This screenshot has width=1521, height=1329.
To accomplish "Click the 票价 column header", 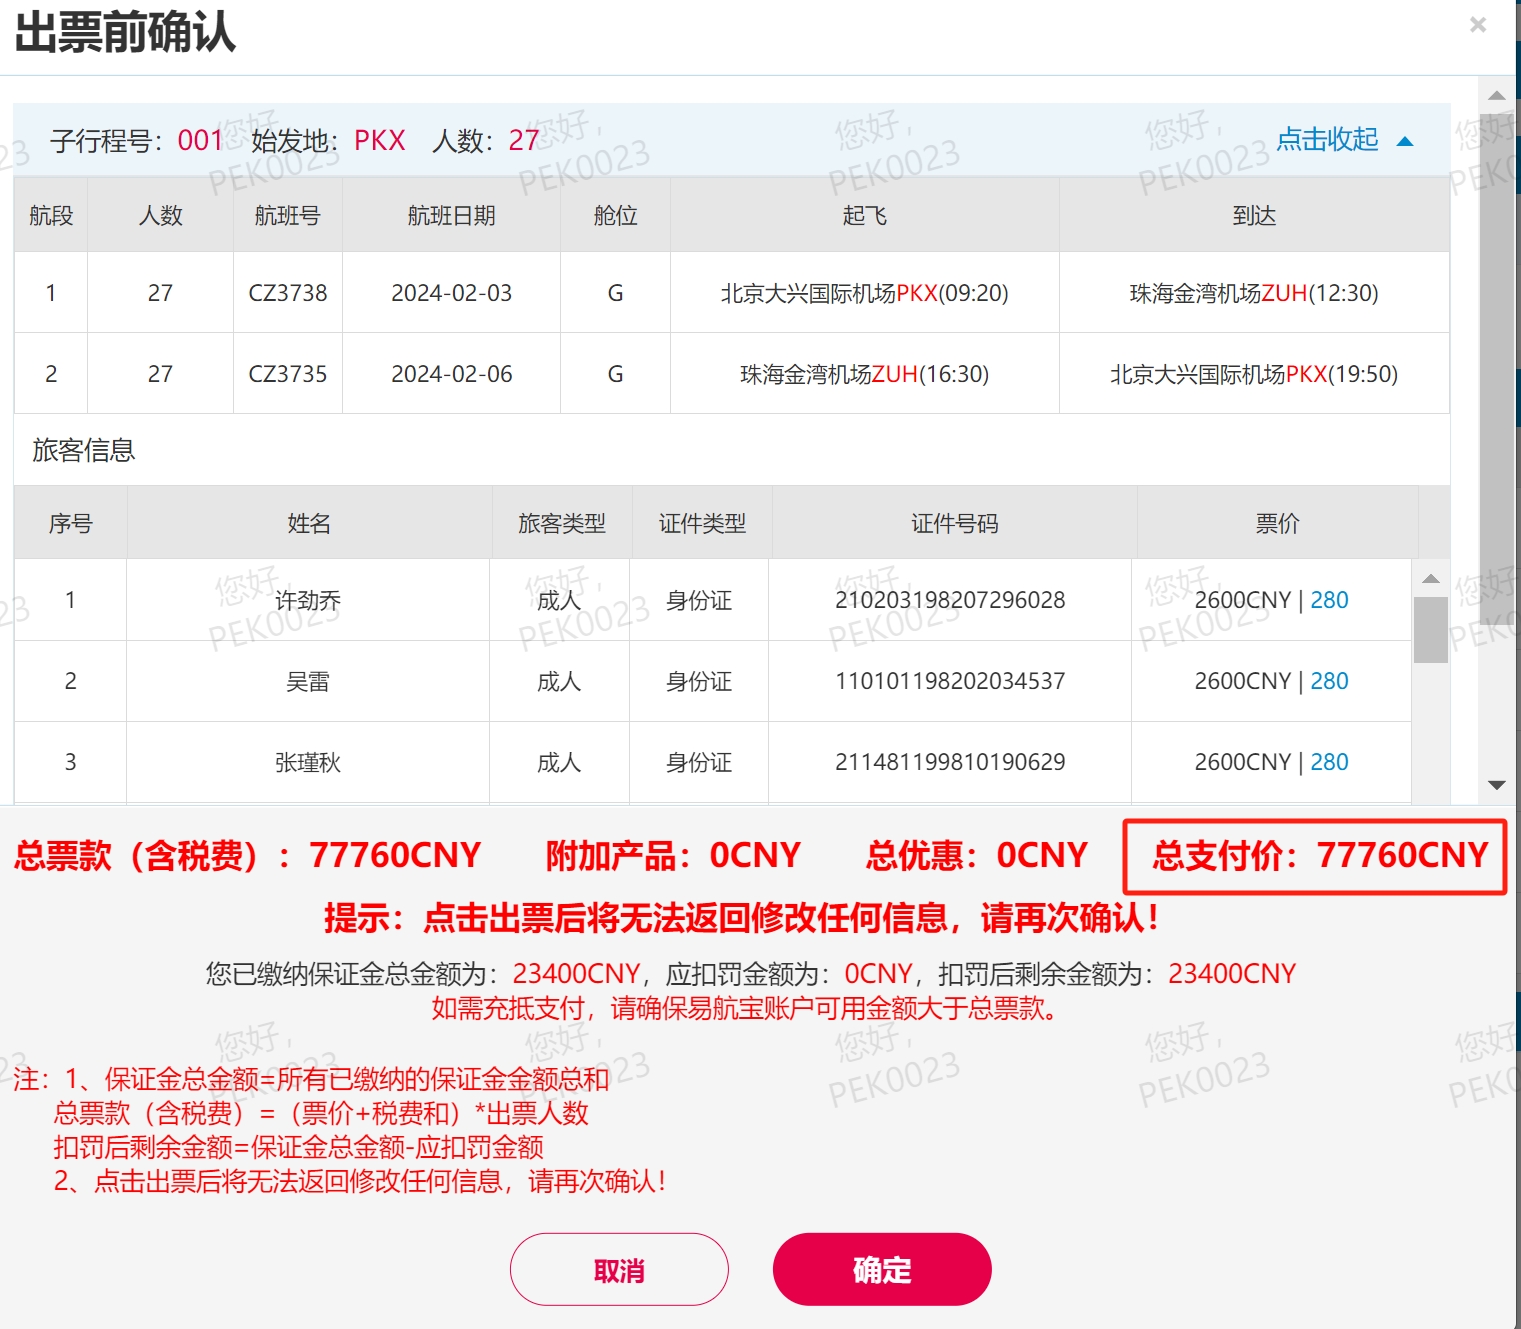I will point(1277,523).
